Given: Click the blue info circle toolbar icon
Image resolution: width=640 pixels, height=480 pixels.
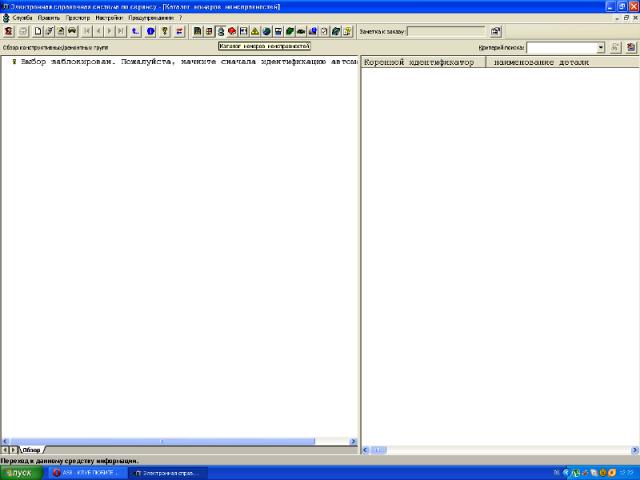Looking at the screenshot, I should click(x=150, y=32).
